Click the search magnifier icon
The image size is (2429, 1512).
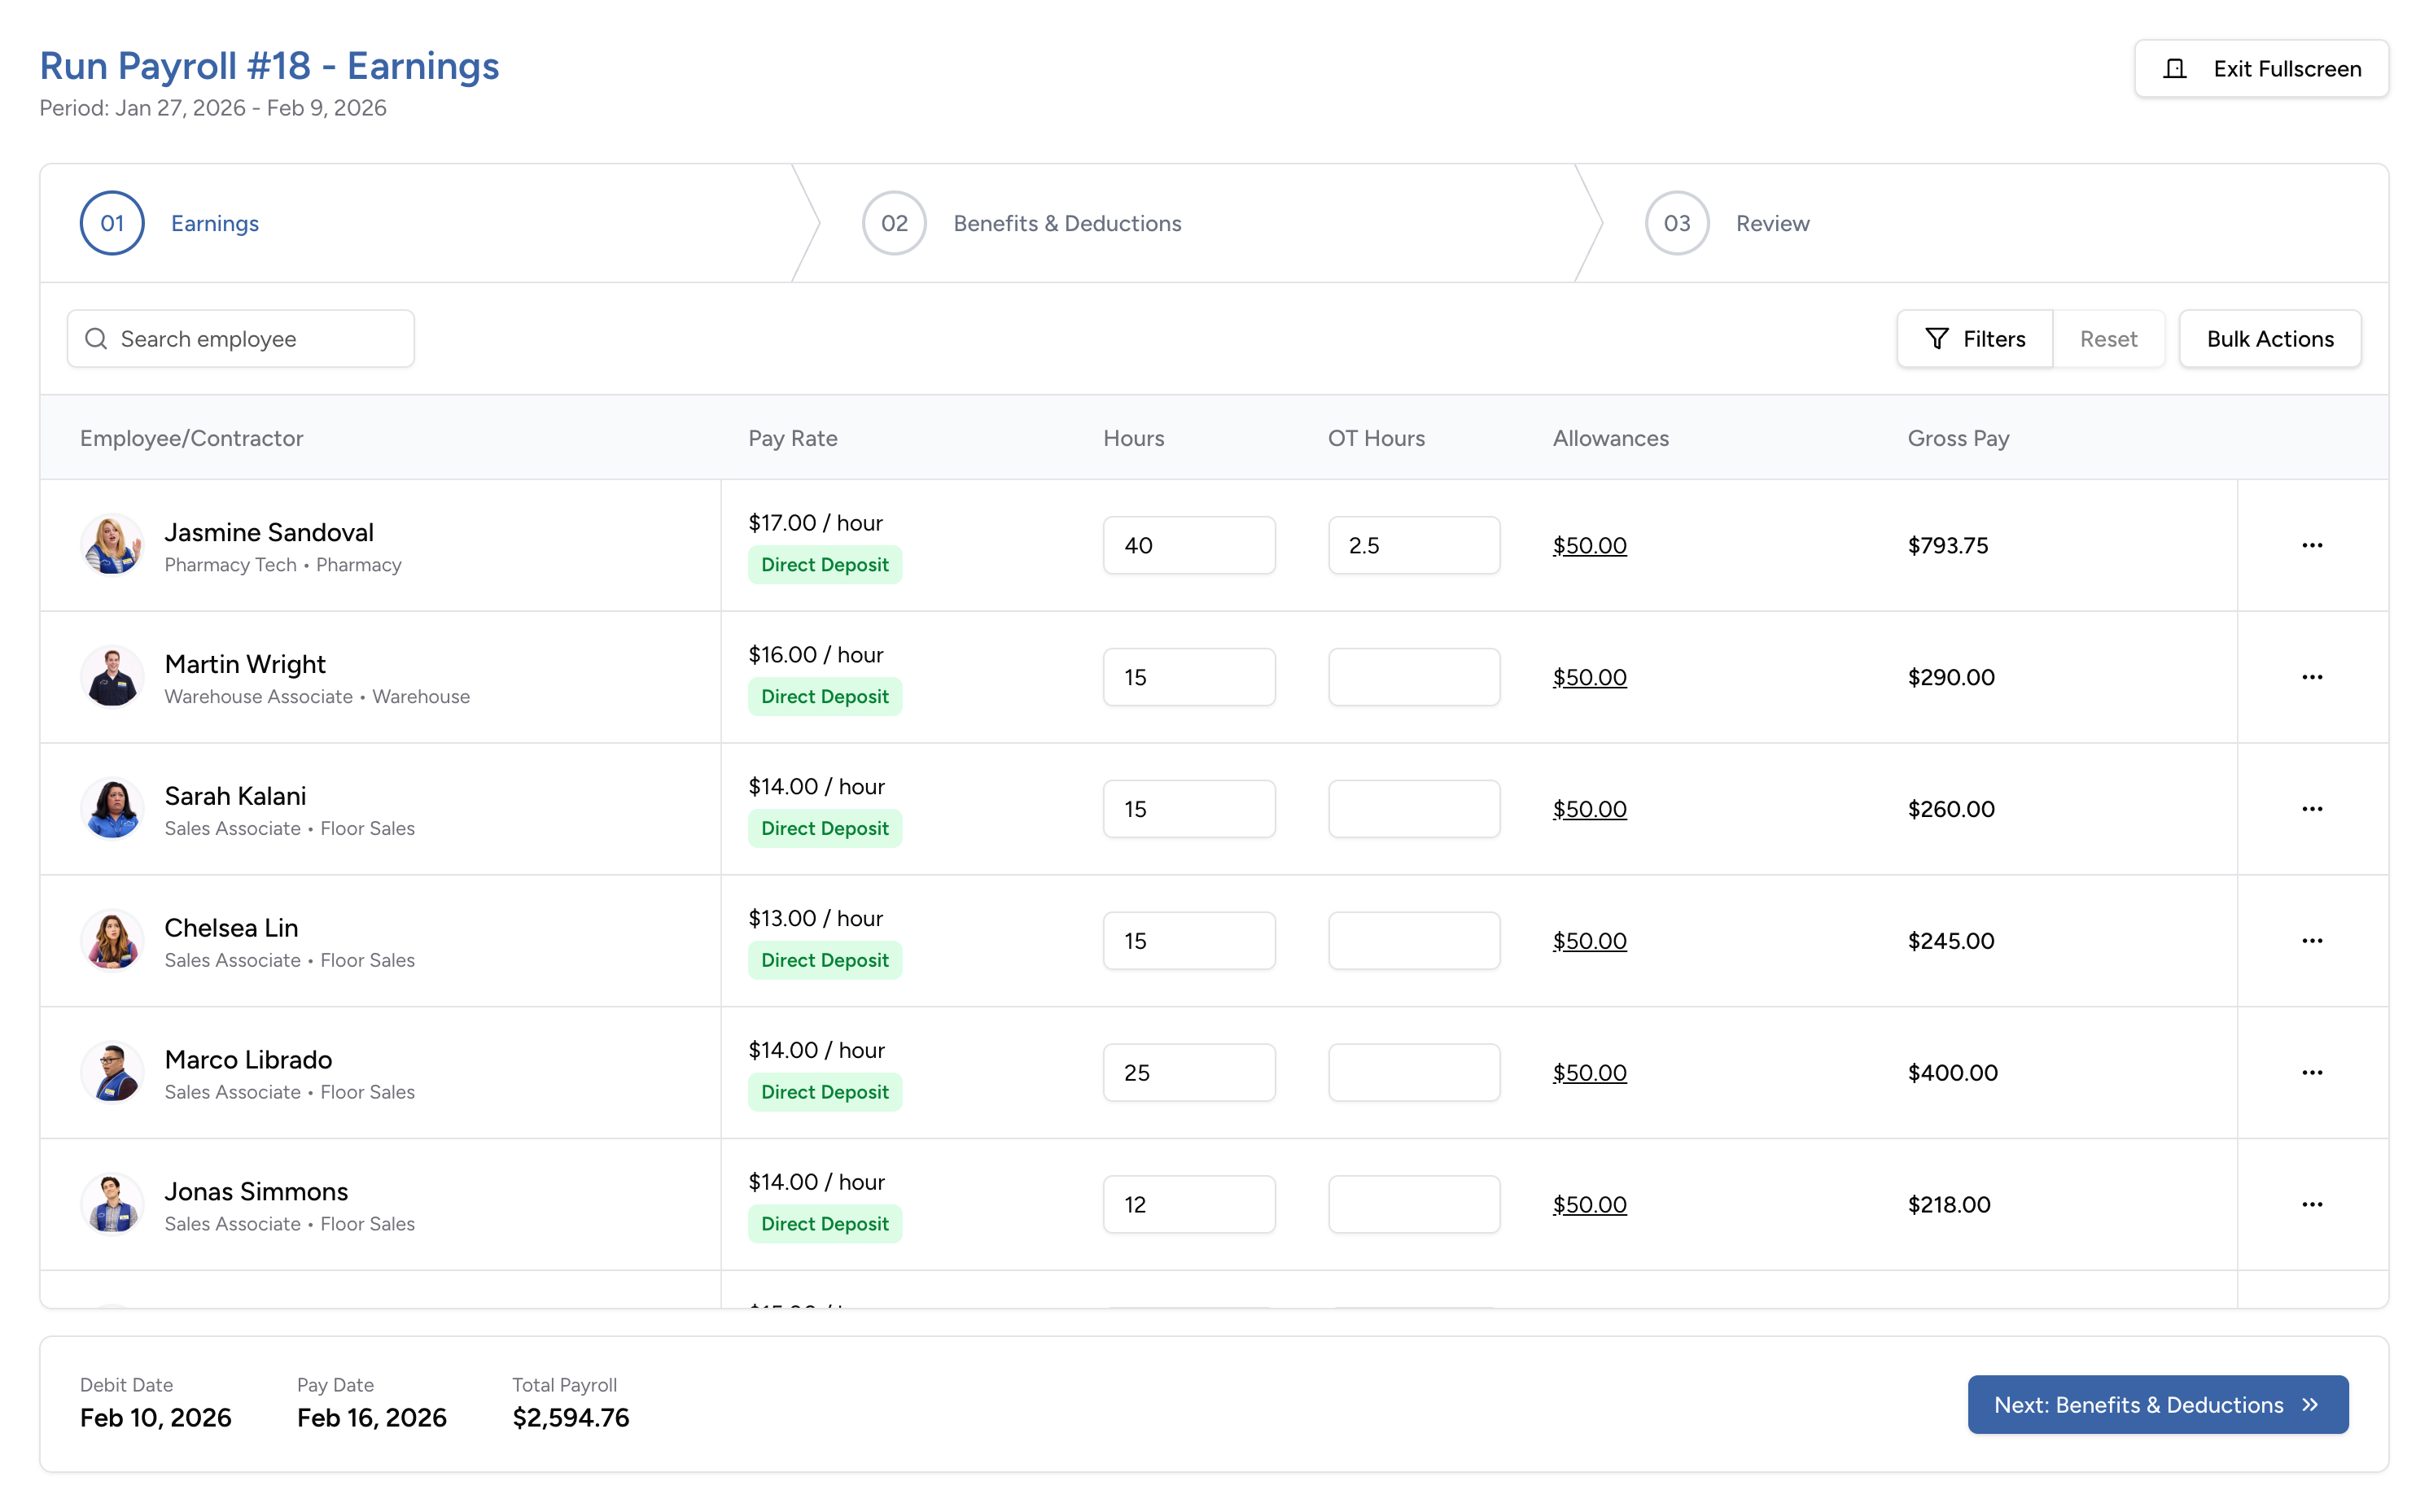tap(96, 338)
